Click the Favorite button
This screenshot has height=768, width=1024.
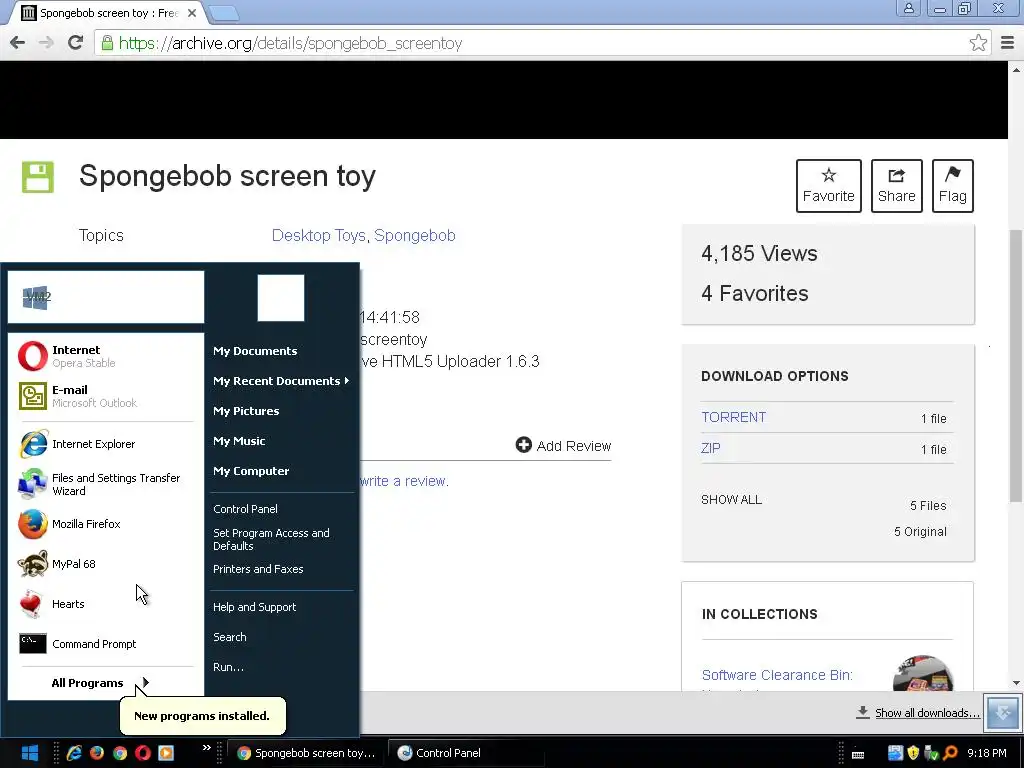point(828,185)
